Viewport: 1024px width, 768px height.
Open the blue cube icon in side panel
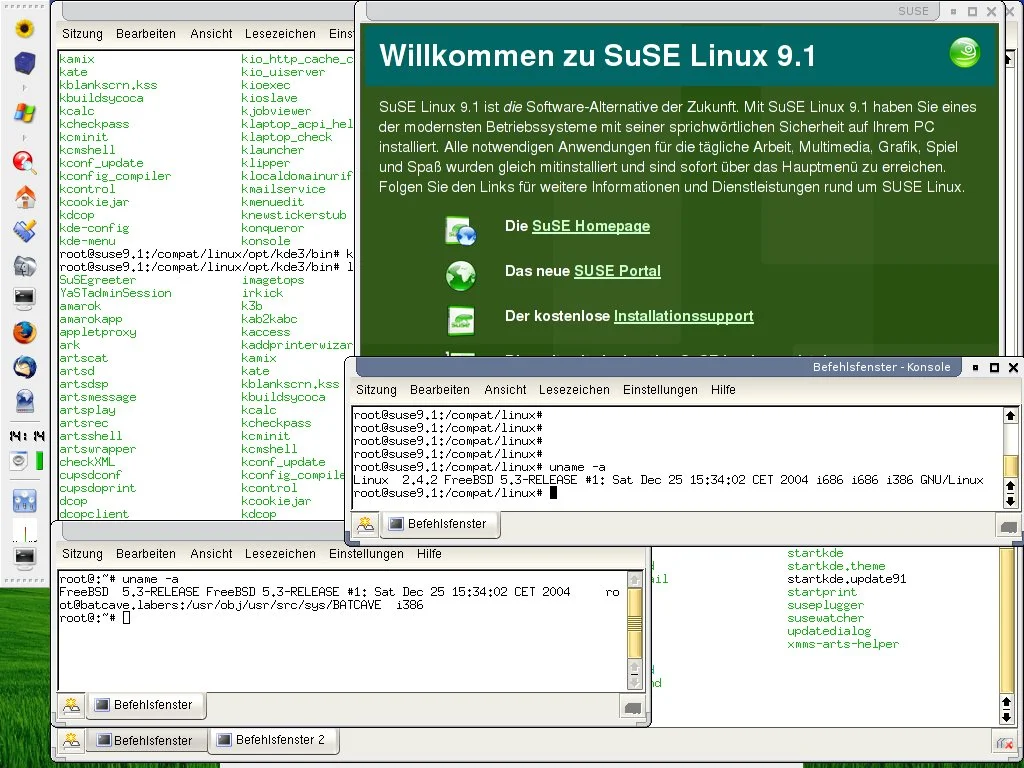(x=24, y=64)
